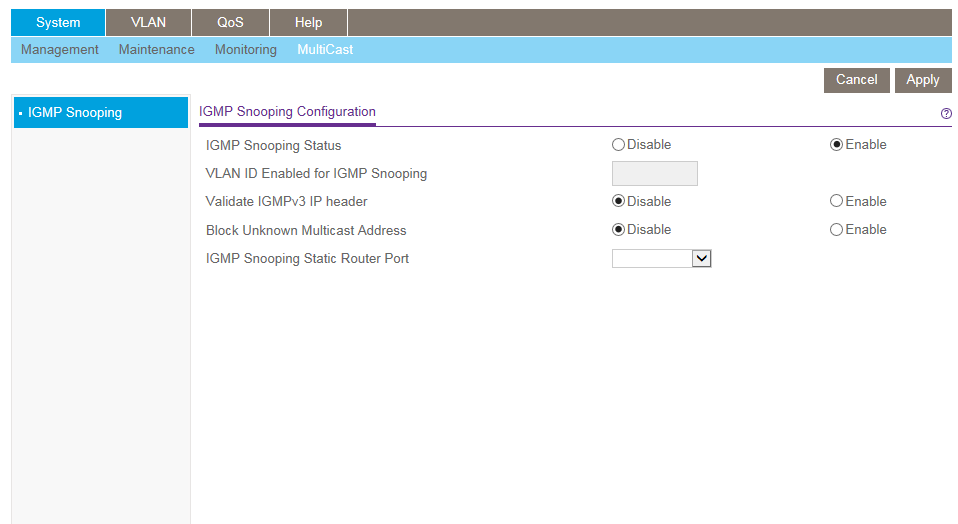Select the MultiCast submenu
Viewport: 958px width, 524px height.
[325, 50]
